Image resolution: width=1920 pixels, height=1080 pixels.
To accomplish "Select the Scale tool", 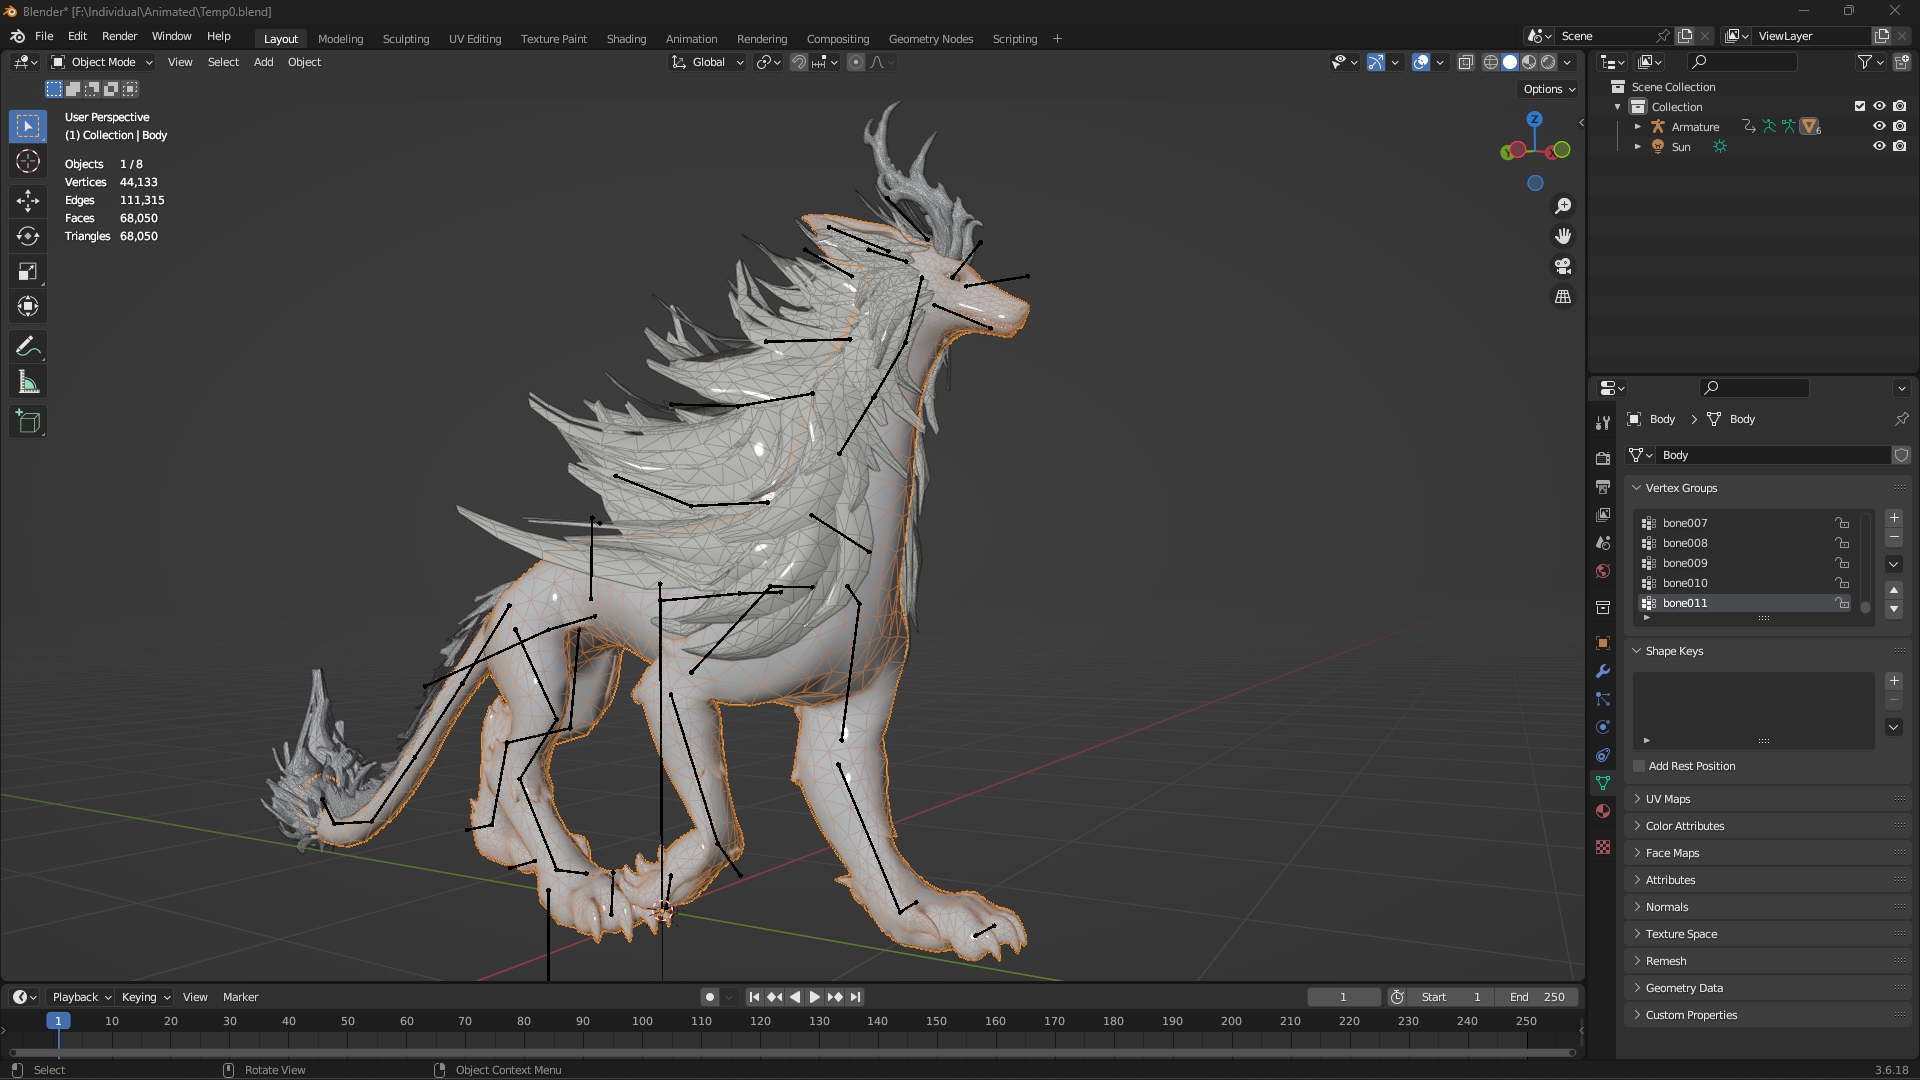I will (28, 272).
